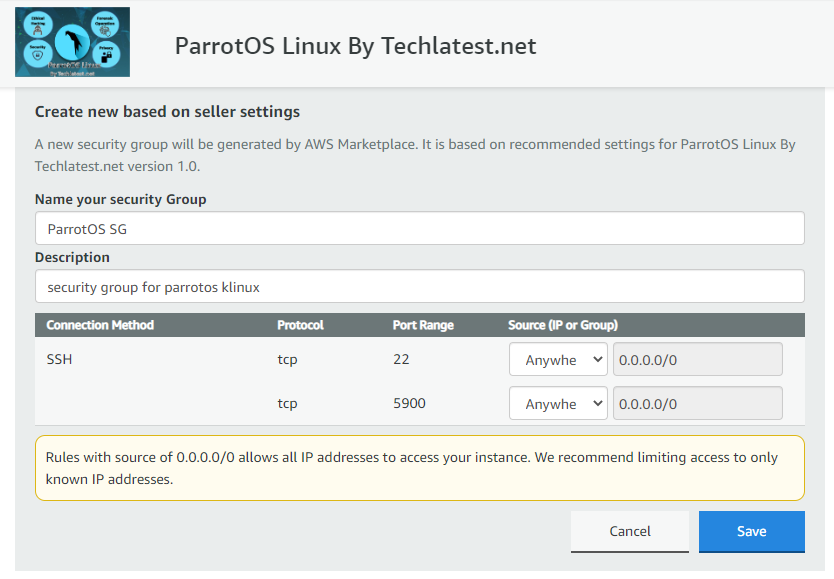This screenshot has height=579, width=834.
Task: Click the 0.0.0.0/0 field for port 5900
Action: (698, 404)
